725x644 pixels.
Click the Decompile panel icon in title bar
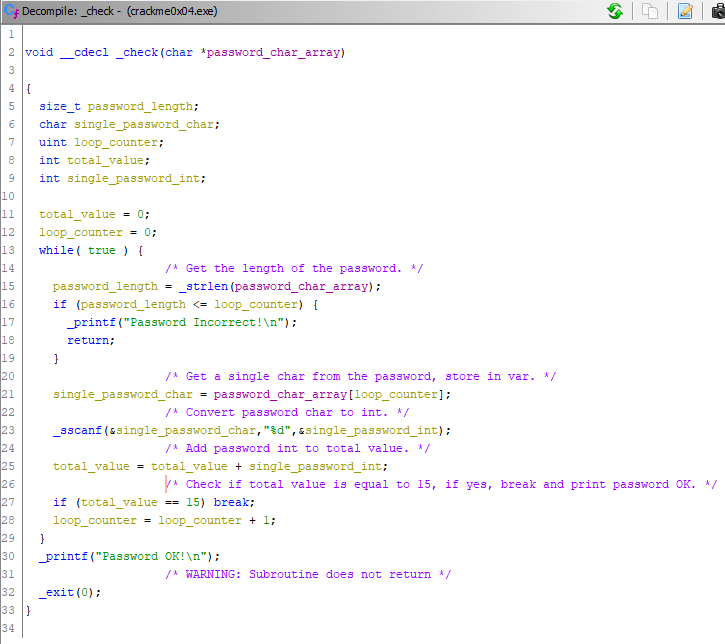coord(11,11)
